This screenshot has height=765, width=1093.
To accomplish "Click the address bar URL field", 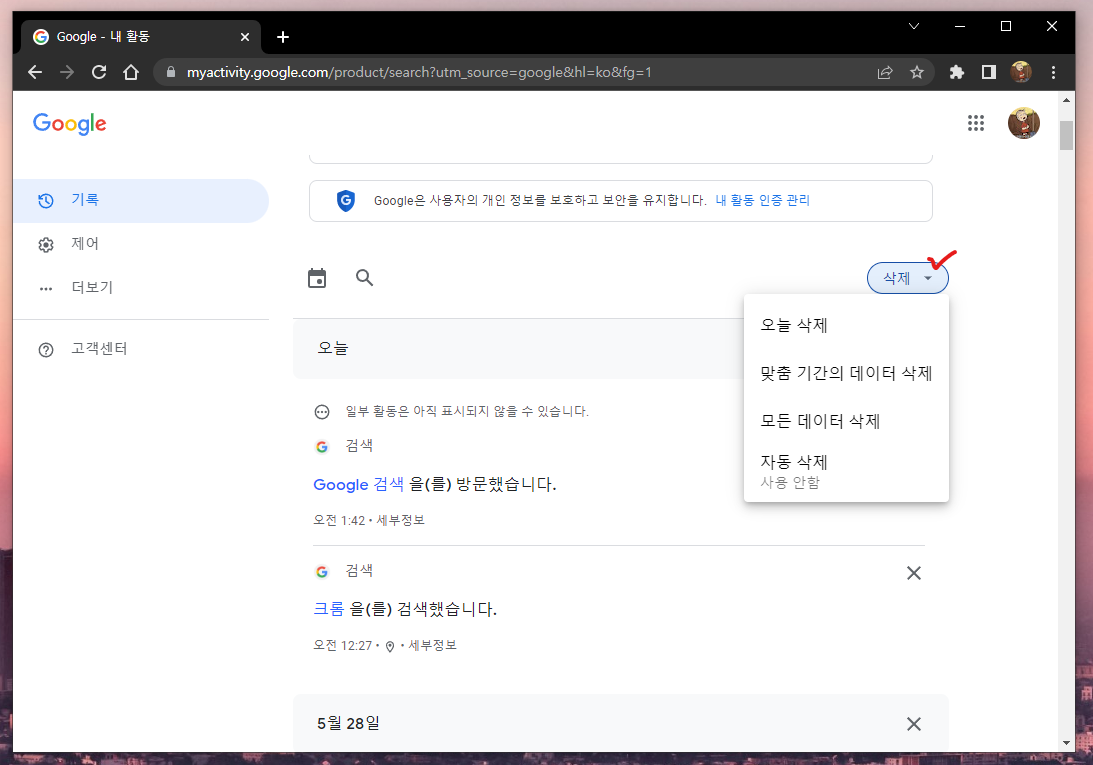I will point(516,72).
